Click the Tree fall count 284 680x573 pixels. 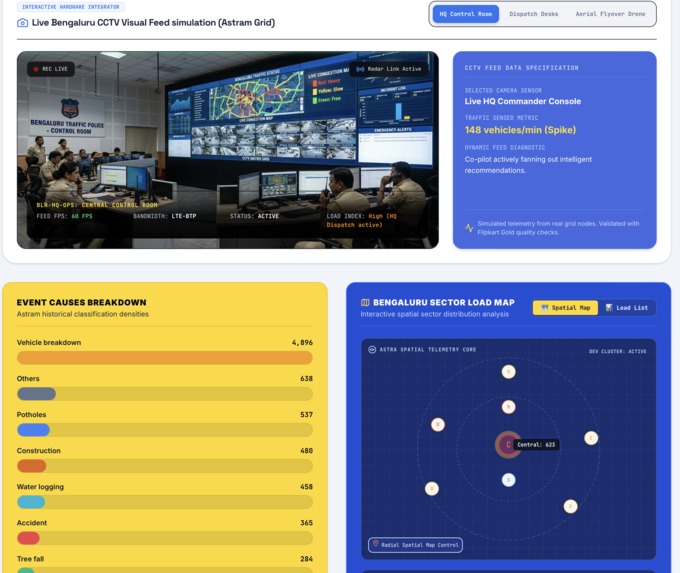pos(306,559)
